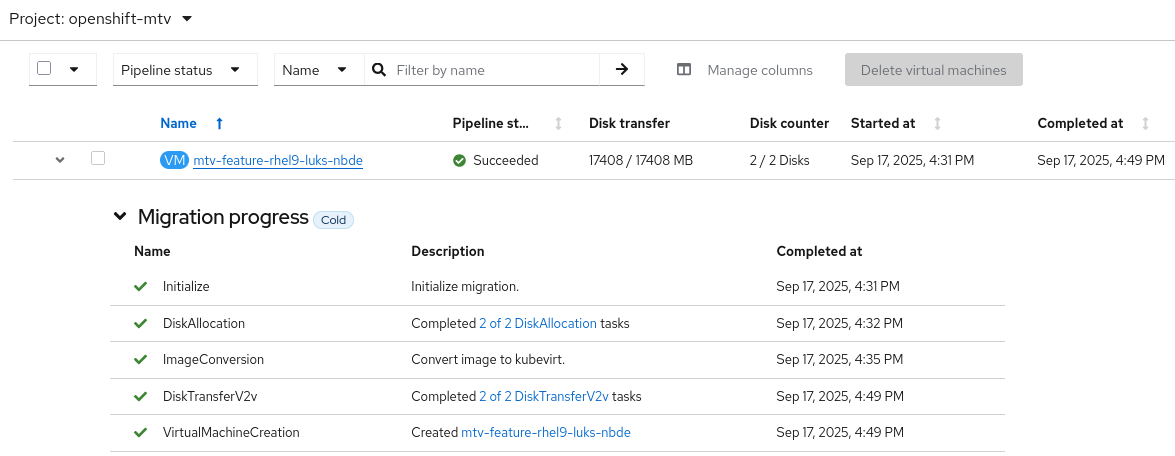
Task: Click the Pipeline status sort icon
Action: coord(558,124)
